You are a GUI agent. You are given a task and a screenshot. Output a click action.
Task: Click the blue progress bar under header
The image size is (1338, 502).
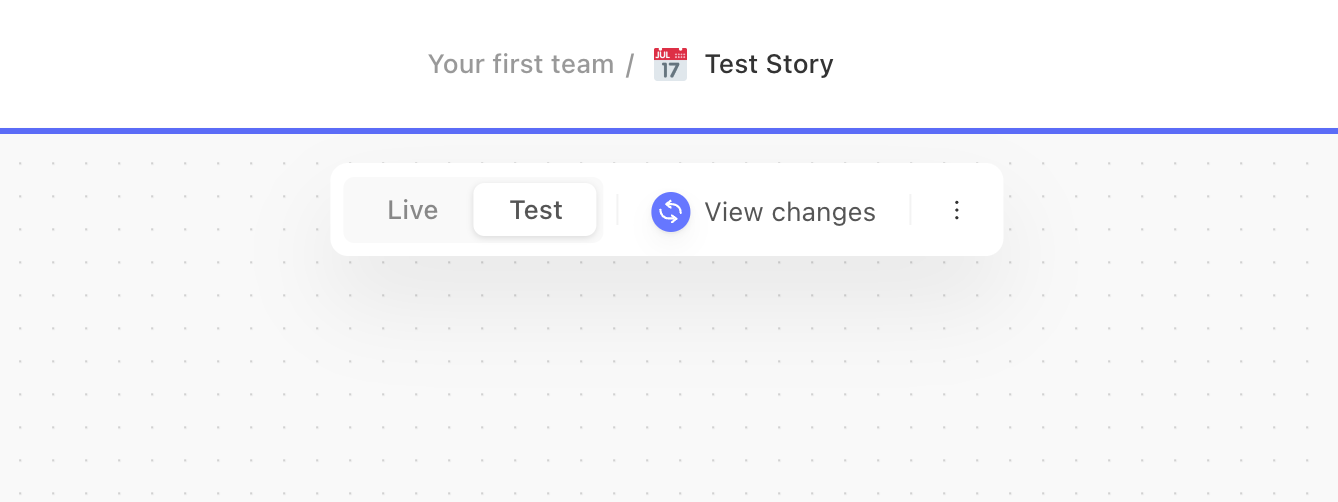tap(669, 131)
